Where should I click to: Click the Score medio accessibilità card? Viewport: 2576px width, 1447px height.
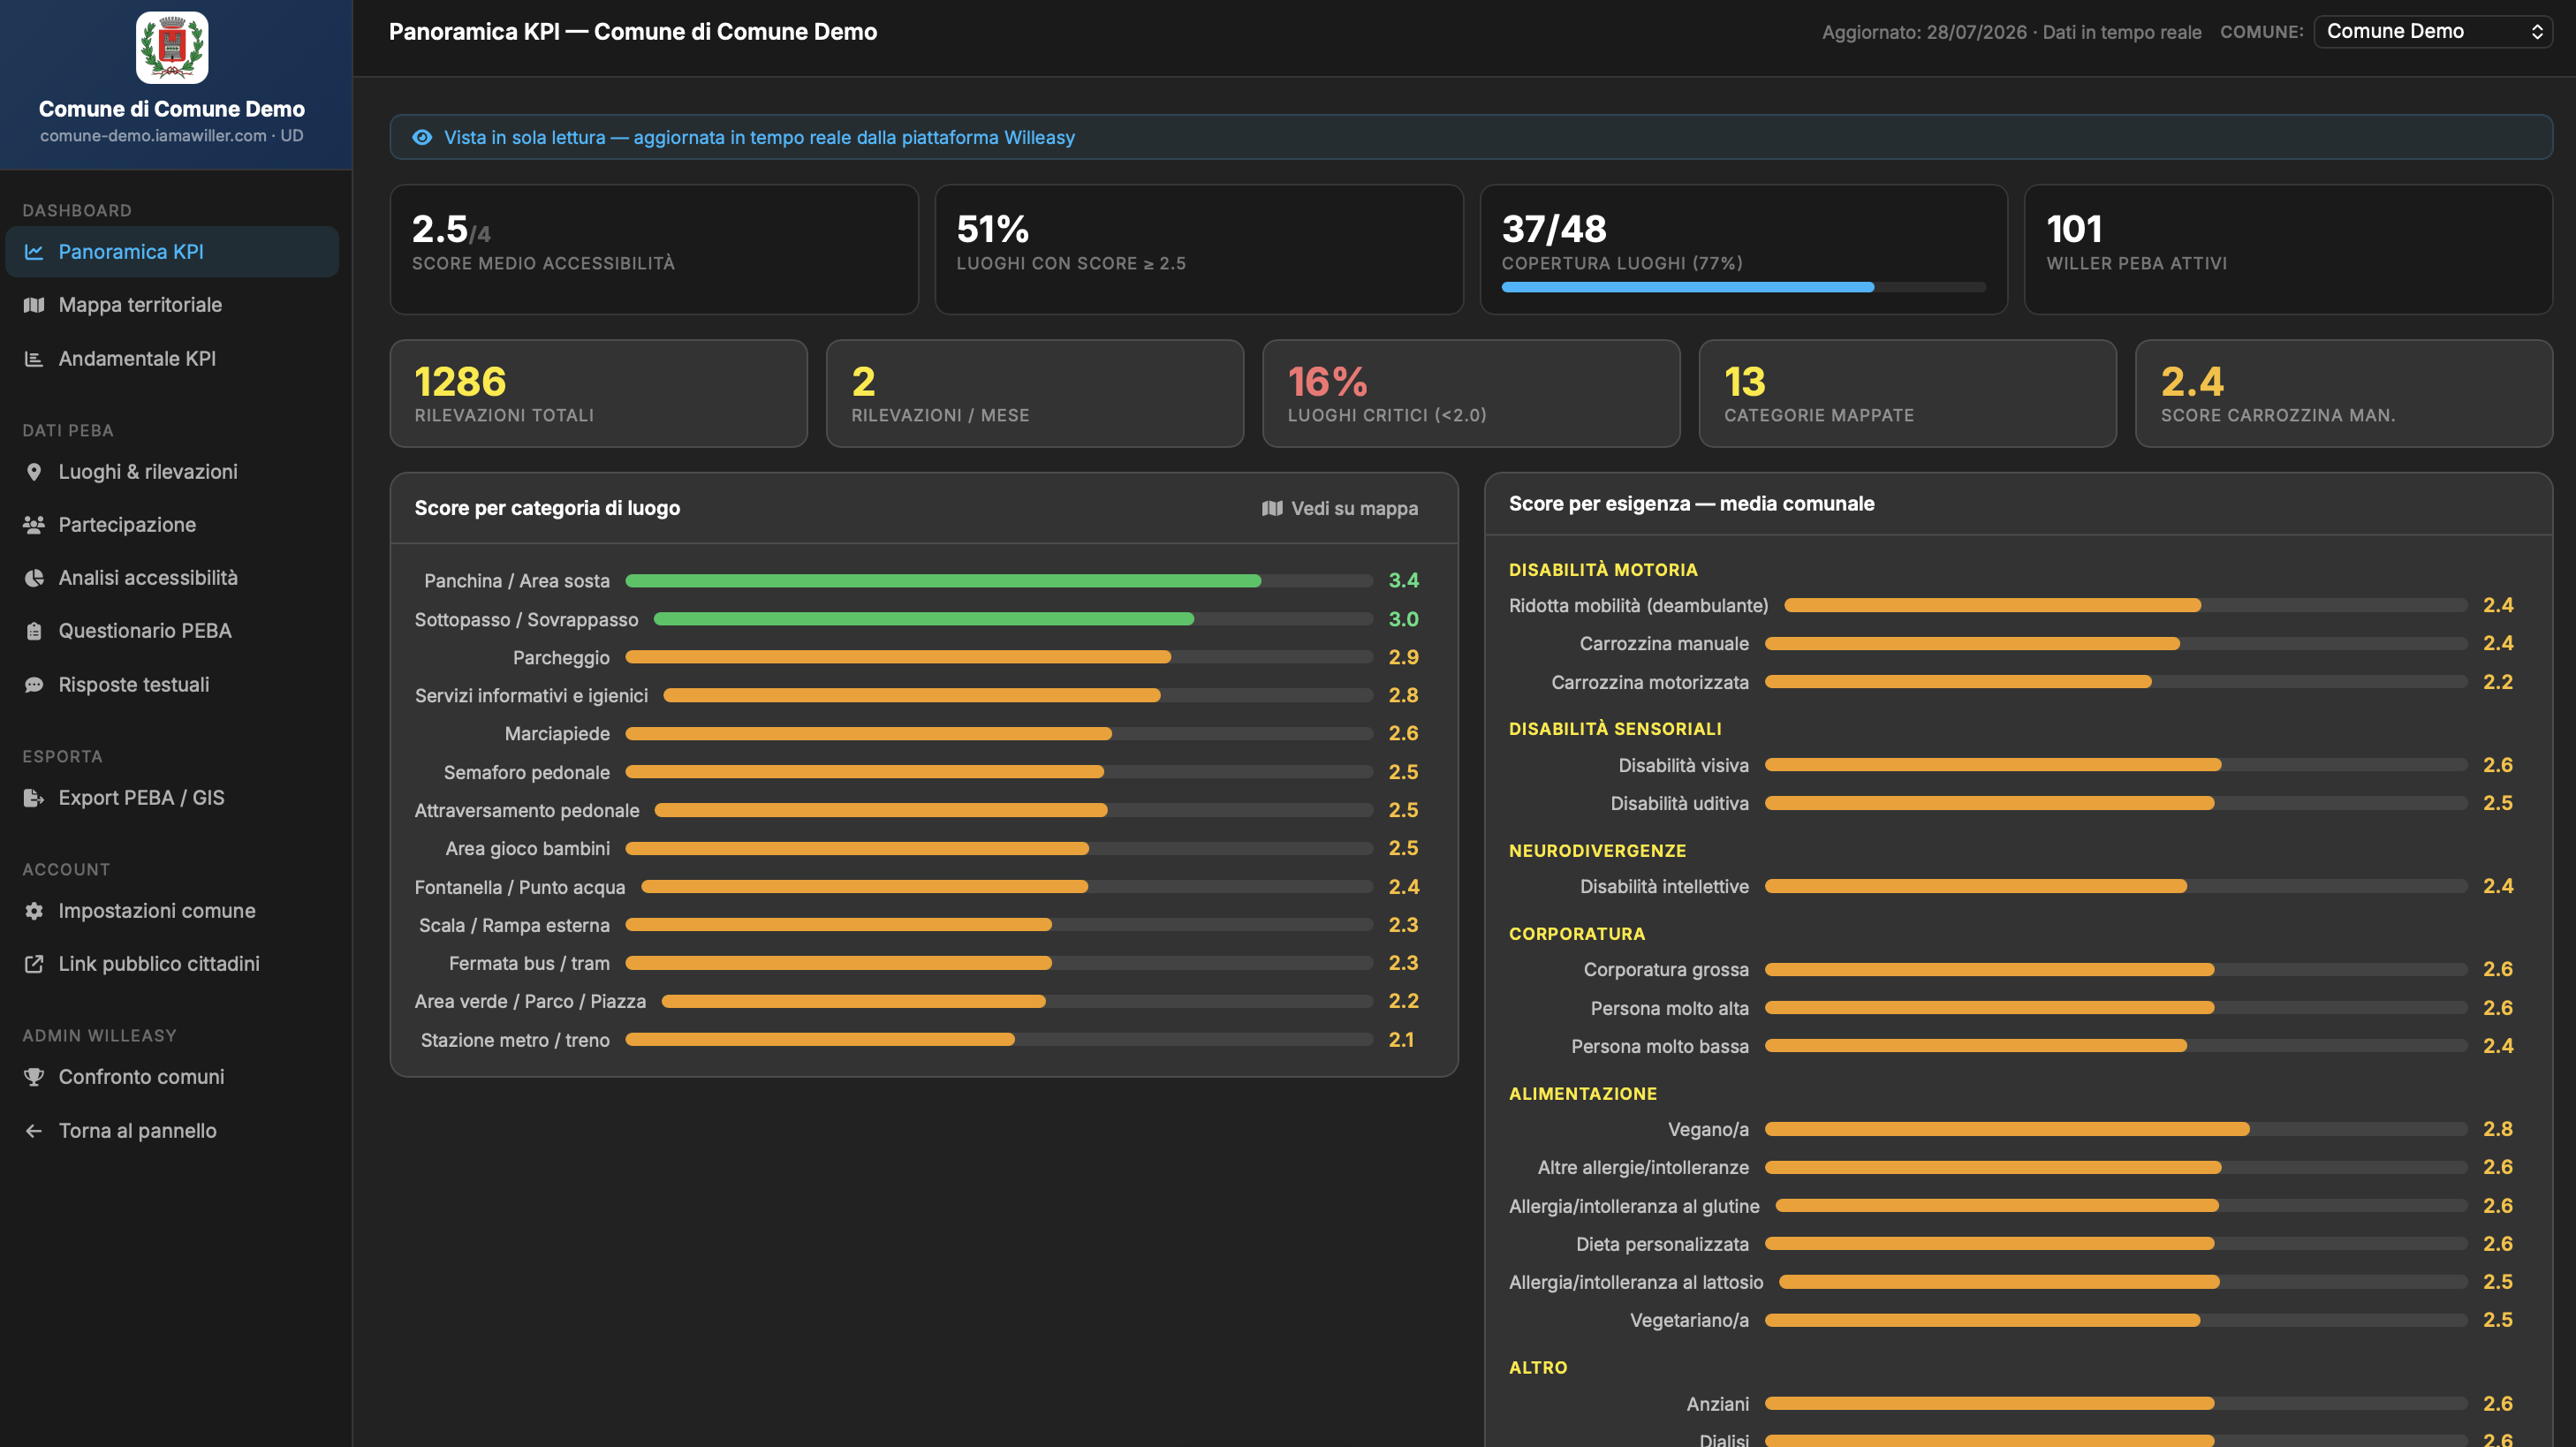654,249
